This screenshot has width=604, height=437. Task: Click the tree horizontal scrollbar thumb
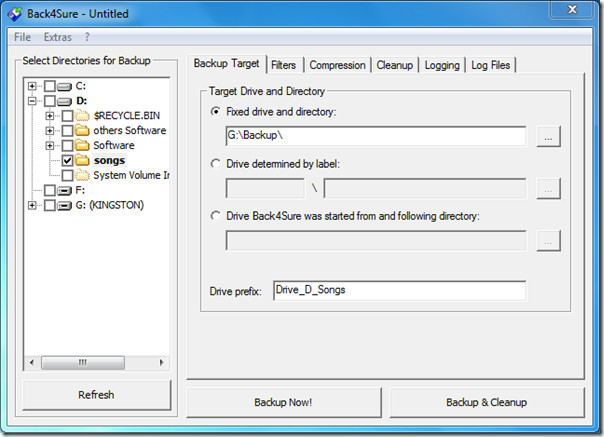click(x=83, y=363)
